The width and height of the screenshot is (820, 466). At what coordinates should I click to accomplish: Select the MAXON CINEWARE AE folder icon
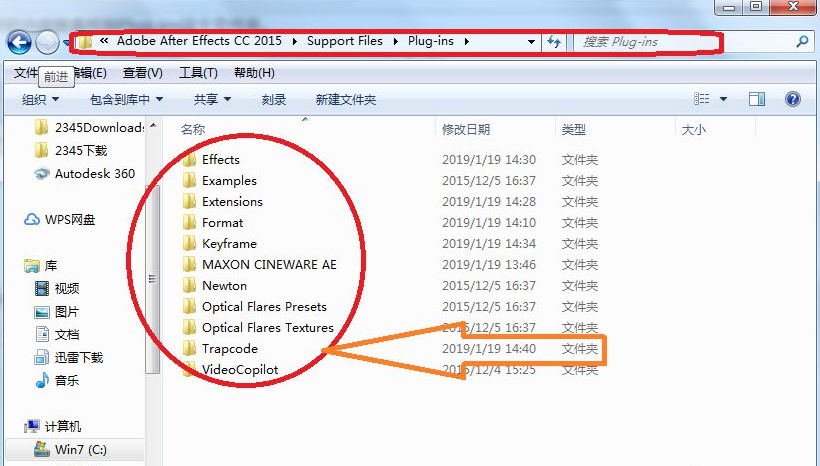click(189, 264)
